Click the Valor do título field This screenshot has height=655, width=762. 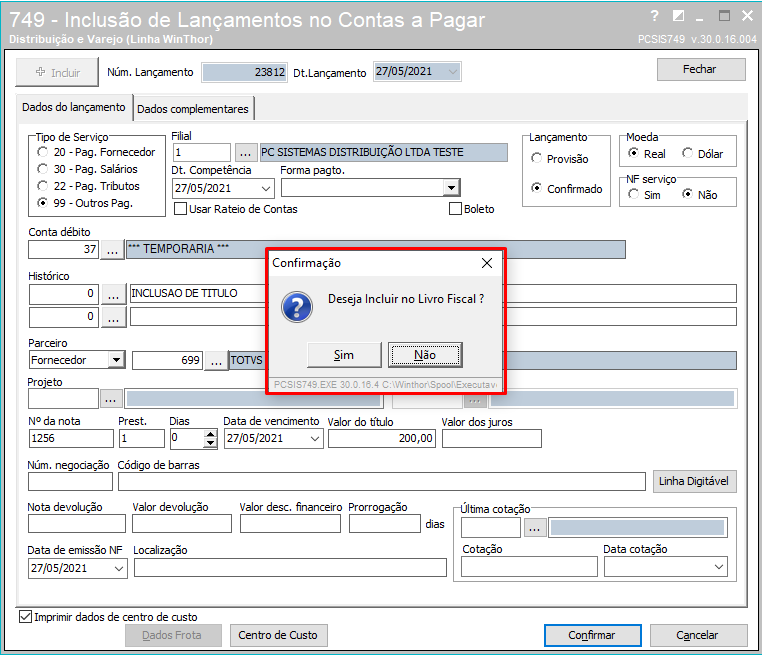pos(382,439)
